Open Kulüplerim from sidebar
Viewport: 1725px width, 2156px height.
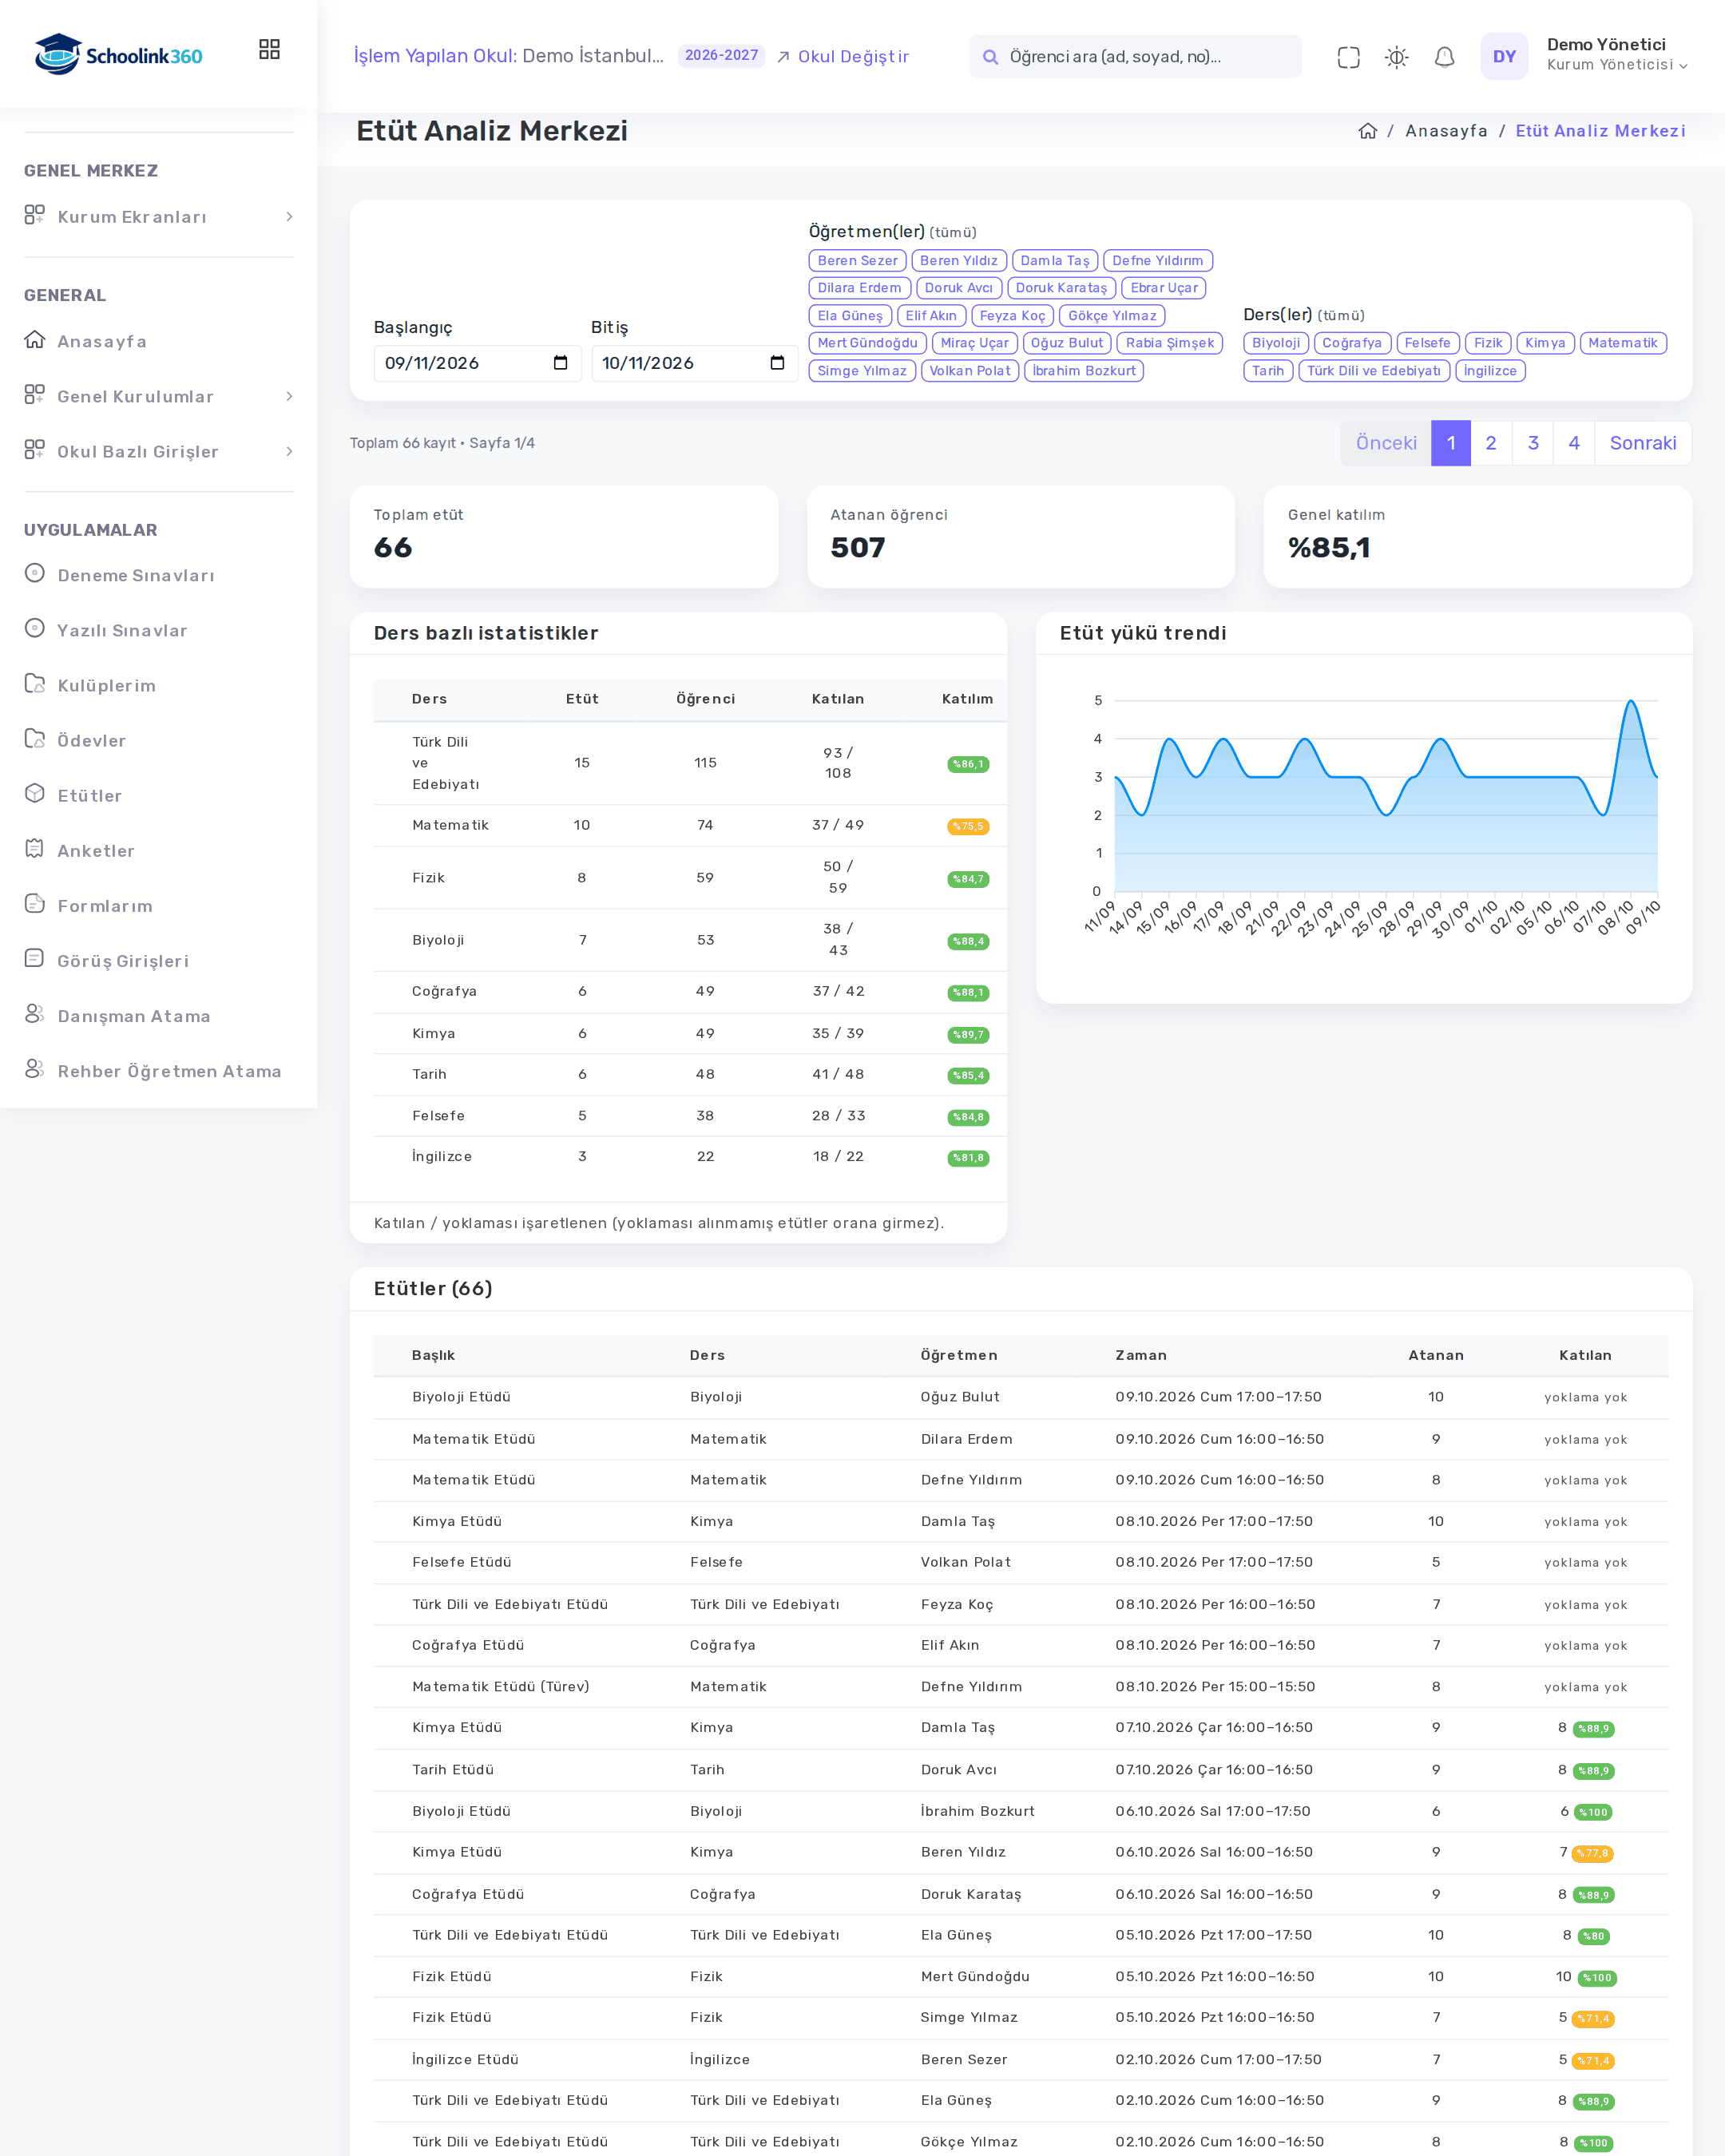tap(107, 685)
